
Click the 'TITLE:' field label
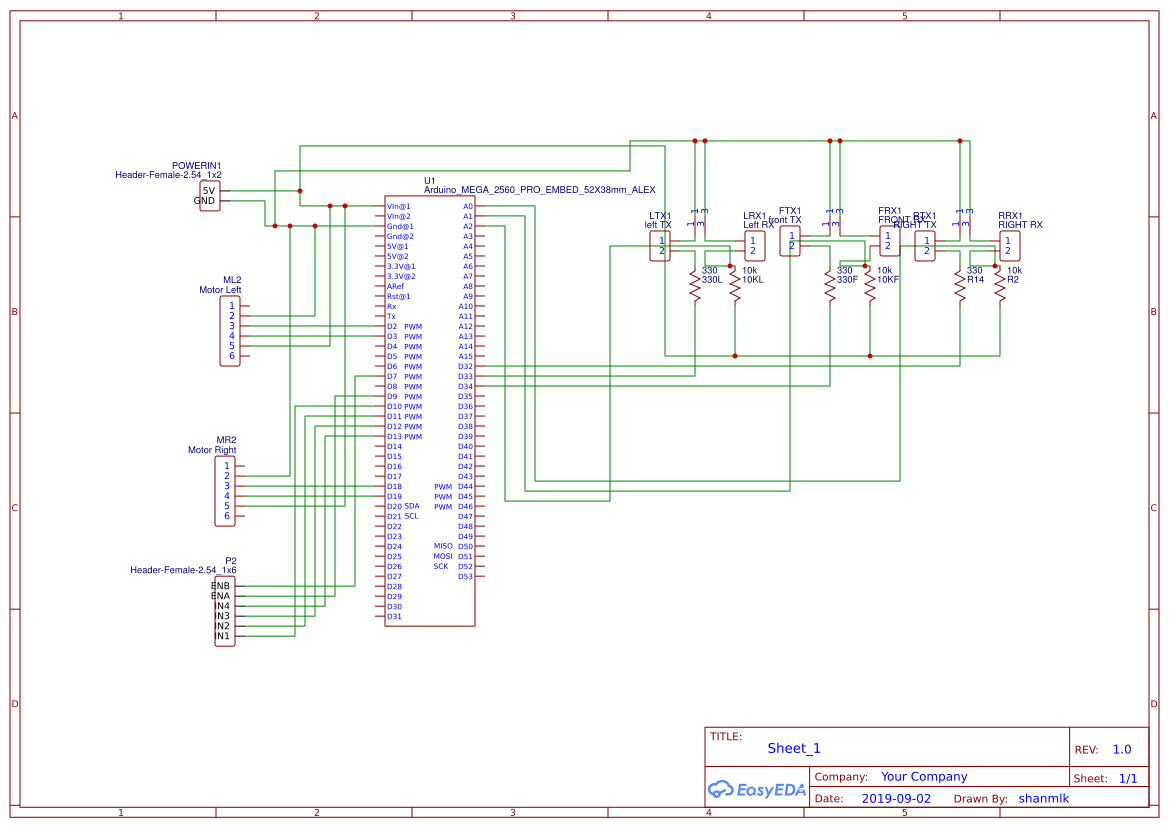click(x=725, y=736)
